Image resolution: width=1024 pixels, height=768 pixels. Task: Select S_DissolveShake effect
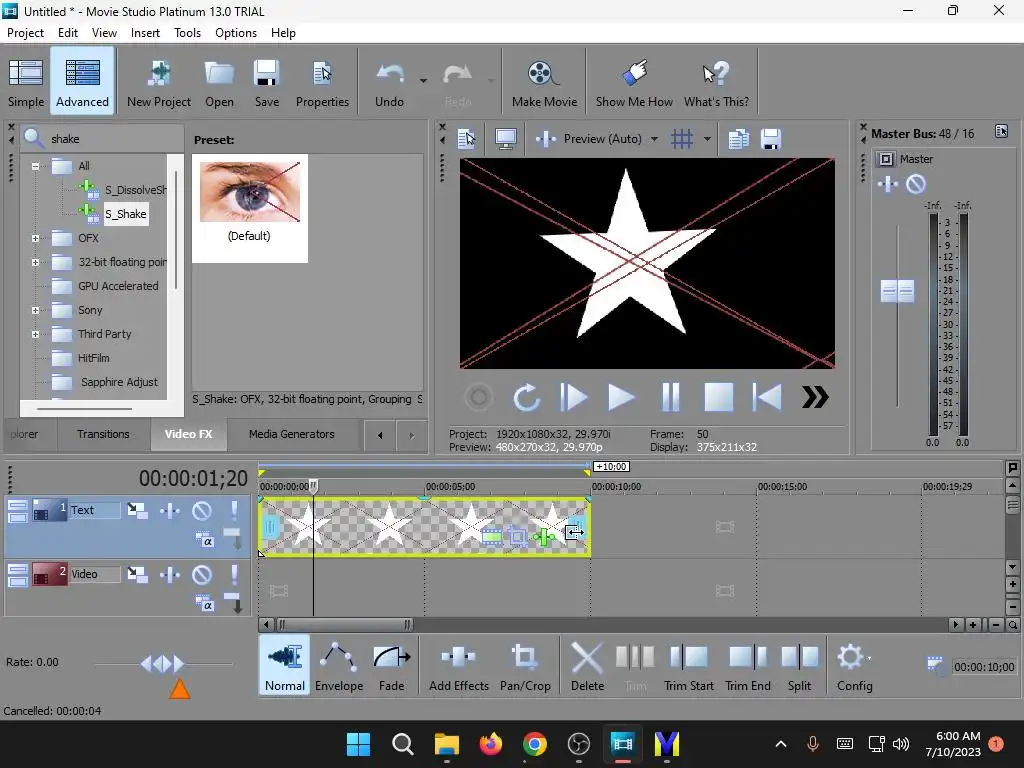[x=135, y=190]
